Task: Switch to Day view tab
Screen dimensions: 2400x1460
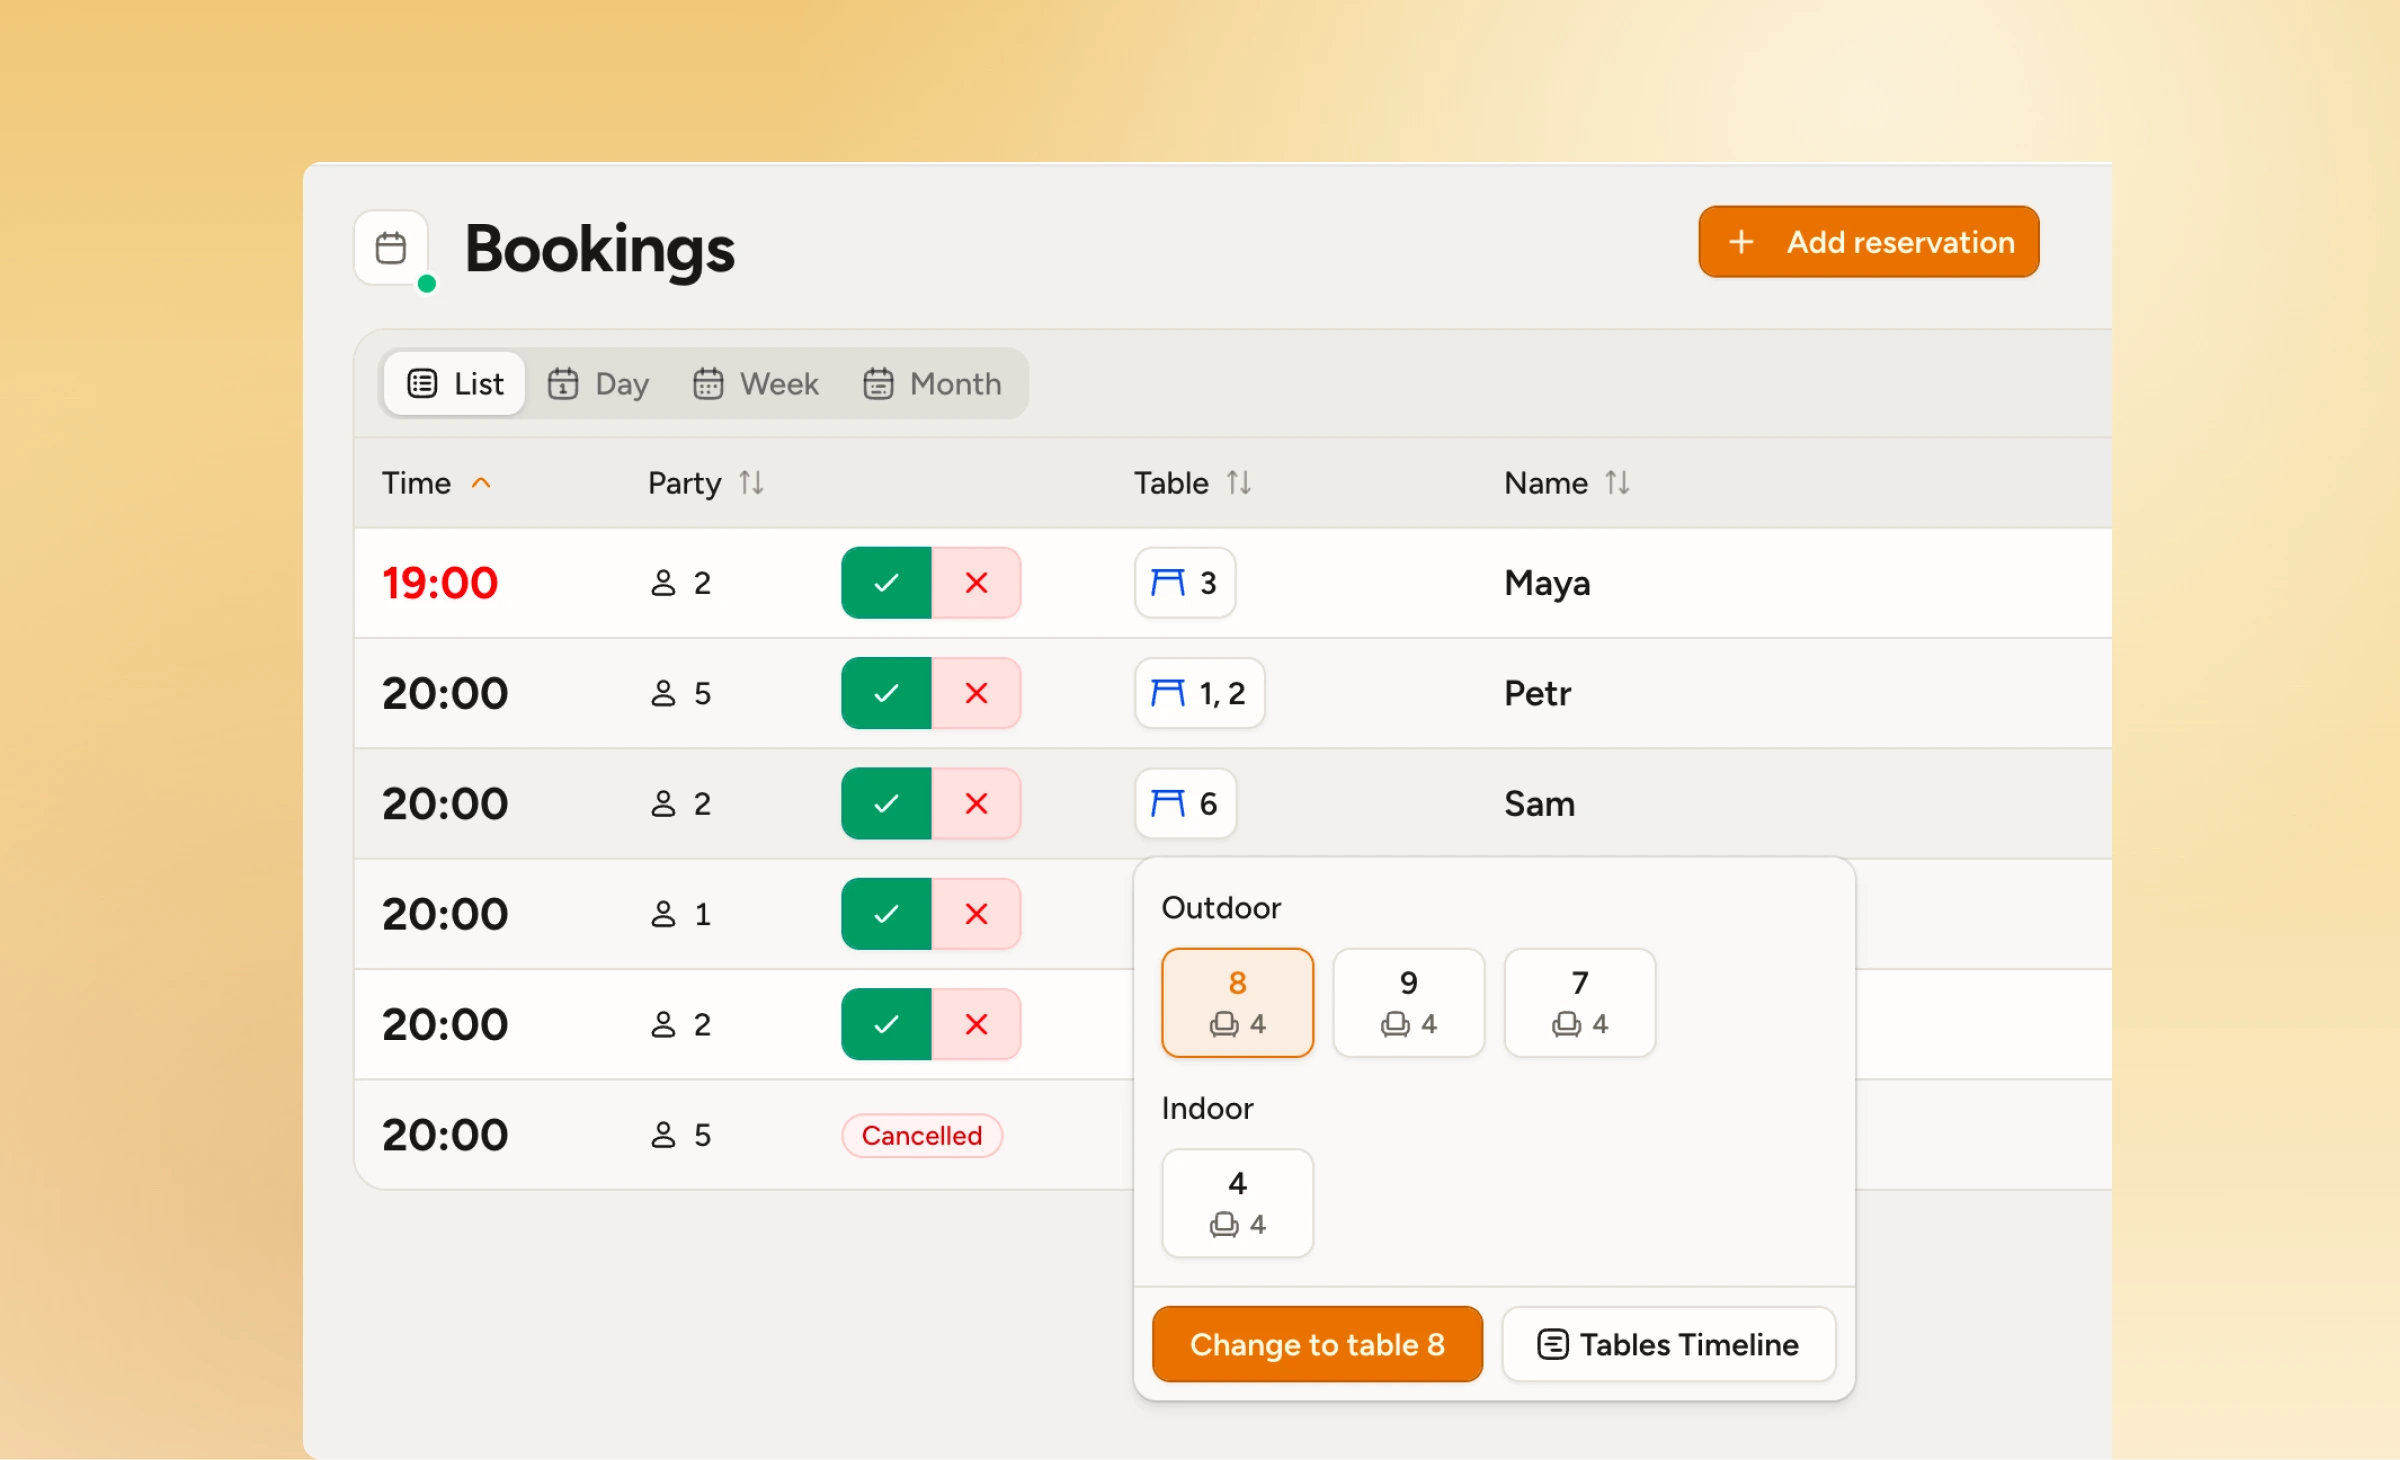Action: 599,383
